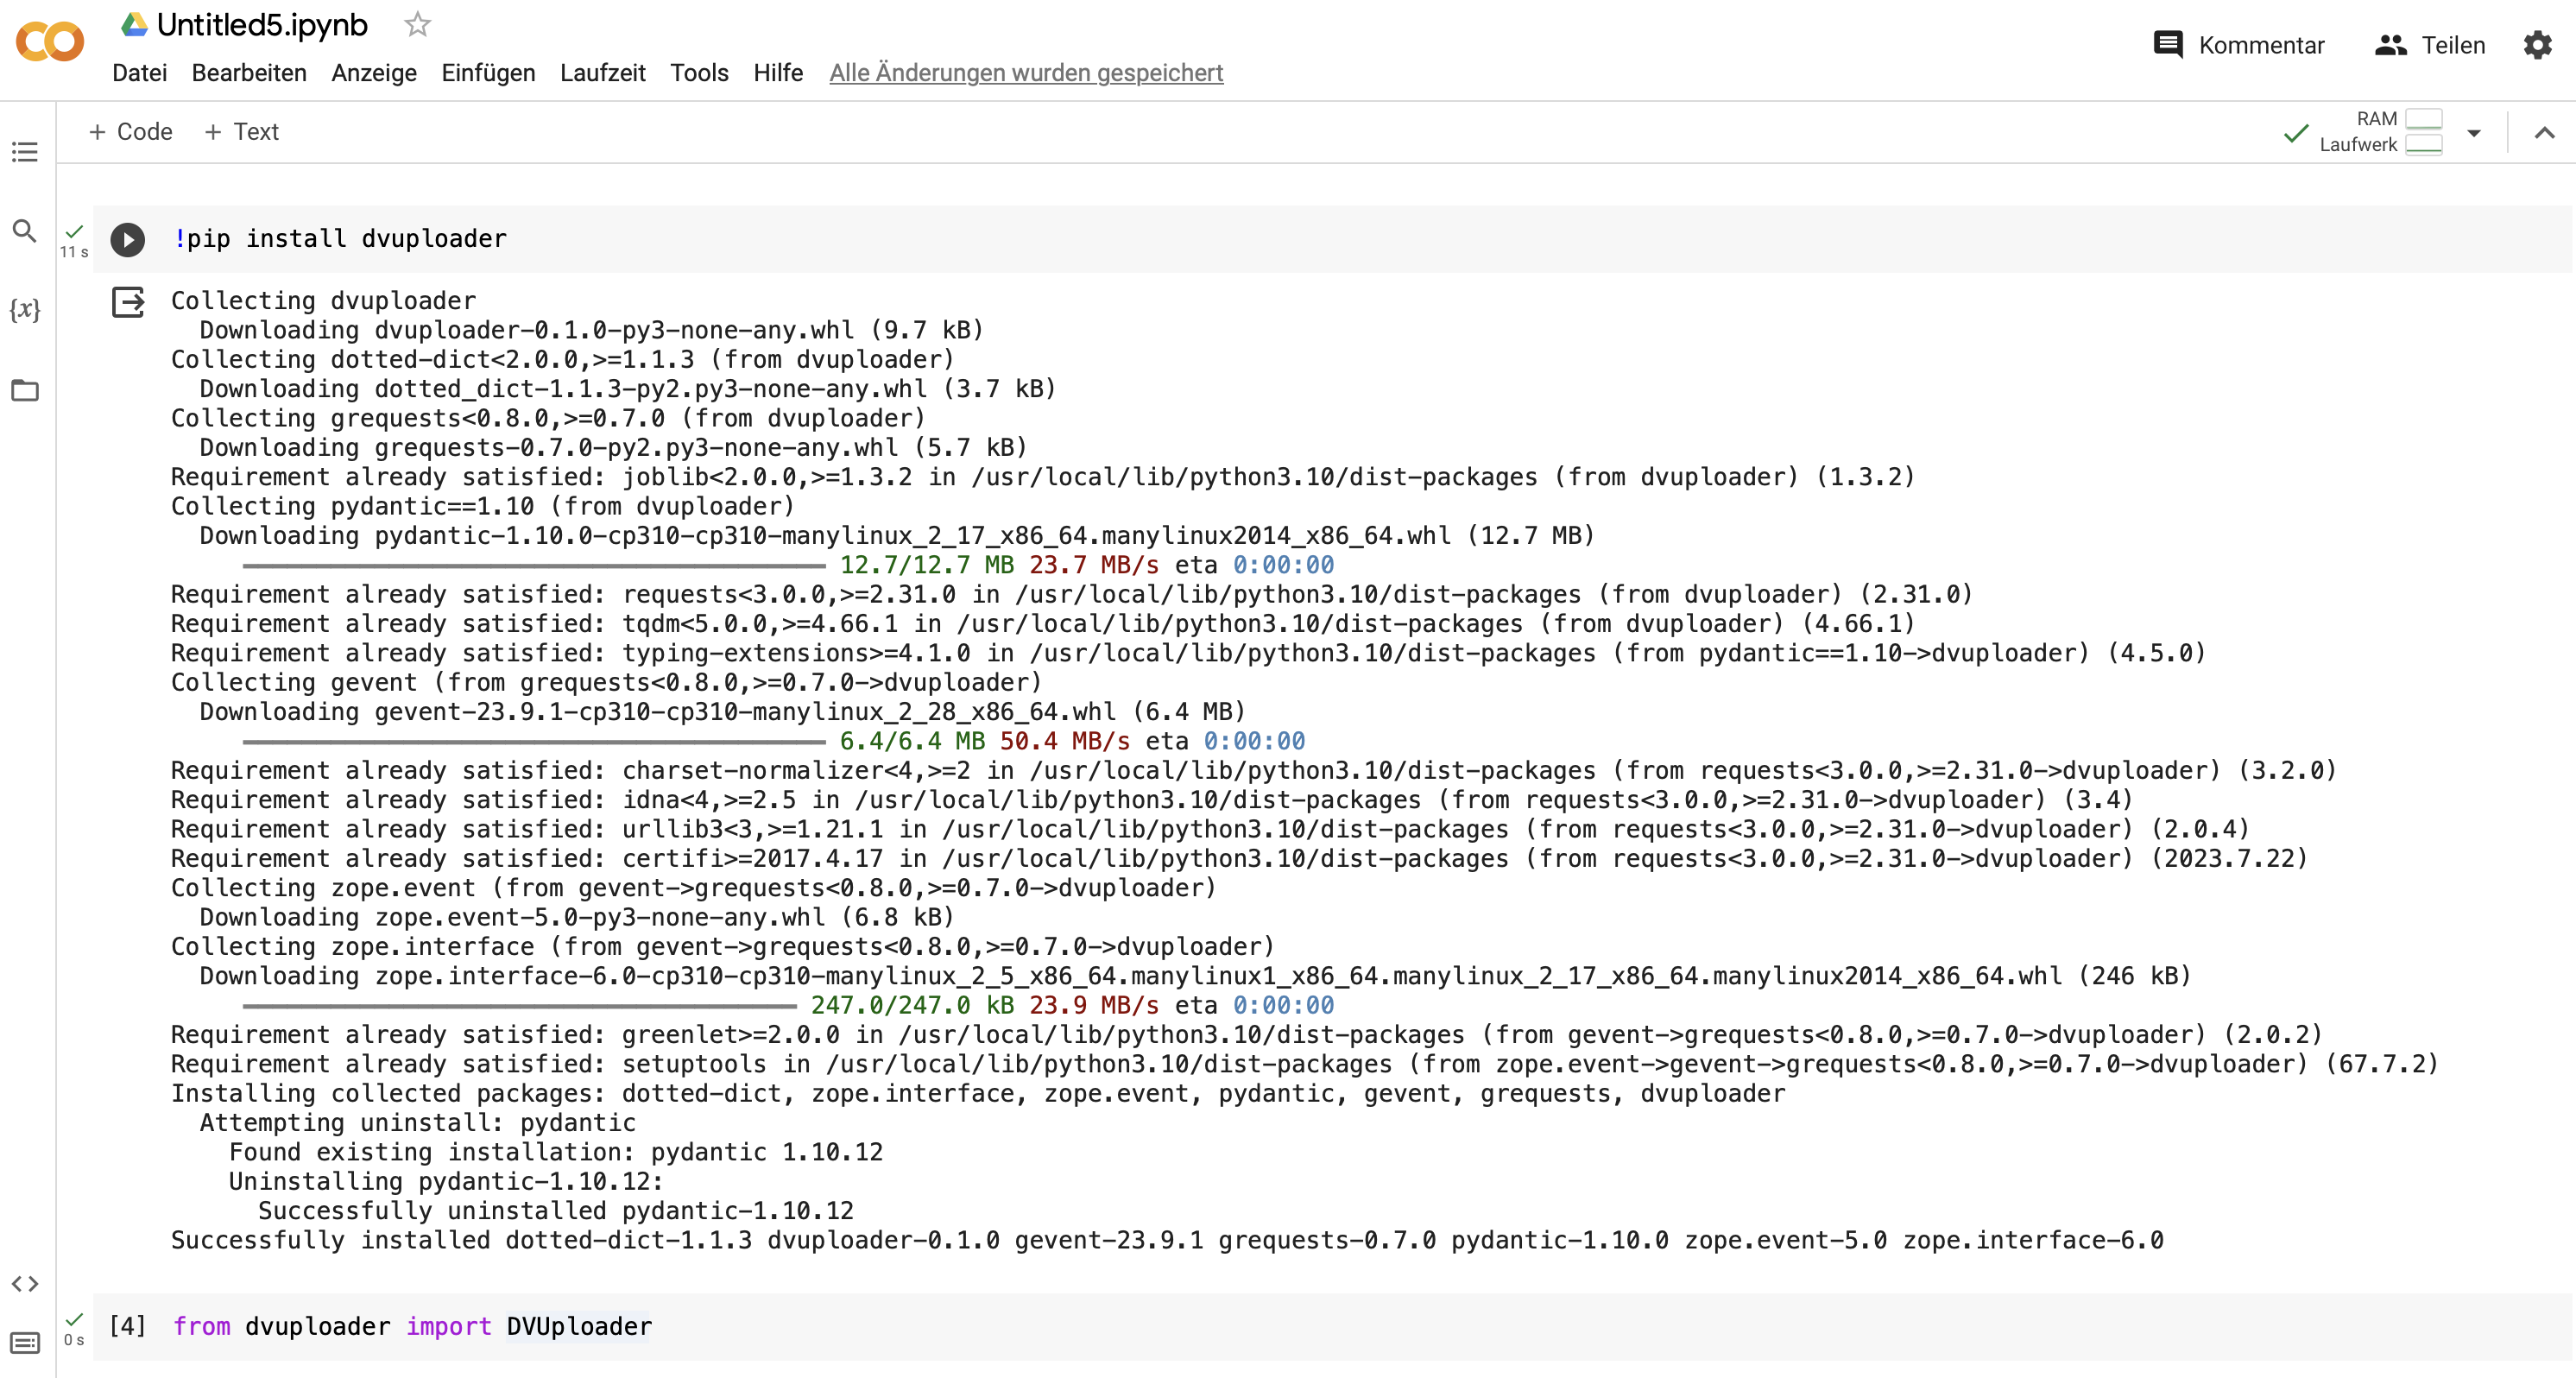
Task: Run the pip install dvuploader cell
Action: pyautogui.click(x=127, y=239)
